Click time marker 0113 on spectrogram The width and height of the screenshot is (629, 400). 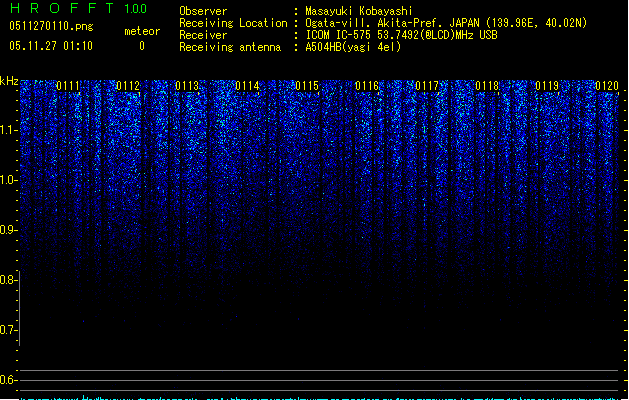point(187,86)
